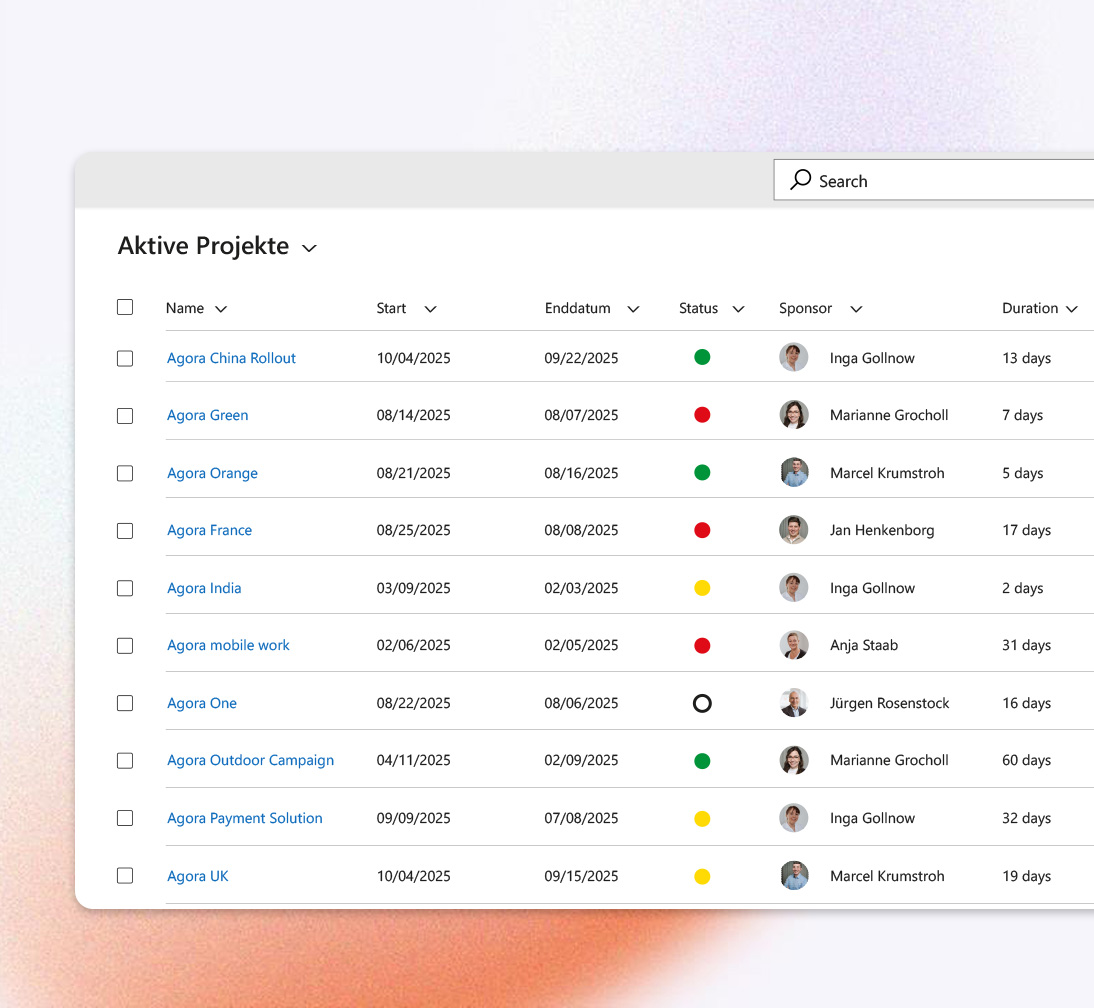
Task: Click the search magnifier icon
Action: 800,180
